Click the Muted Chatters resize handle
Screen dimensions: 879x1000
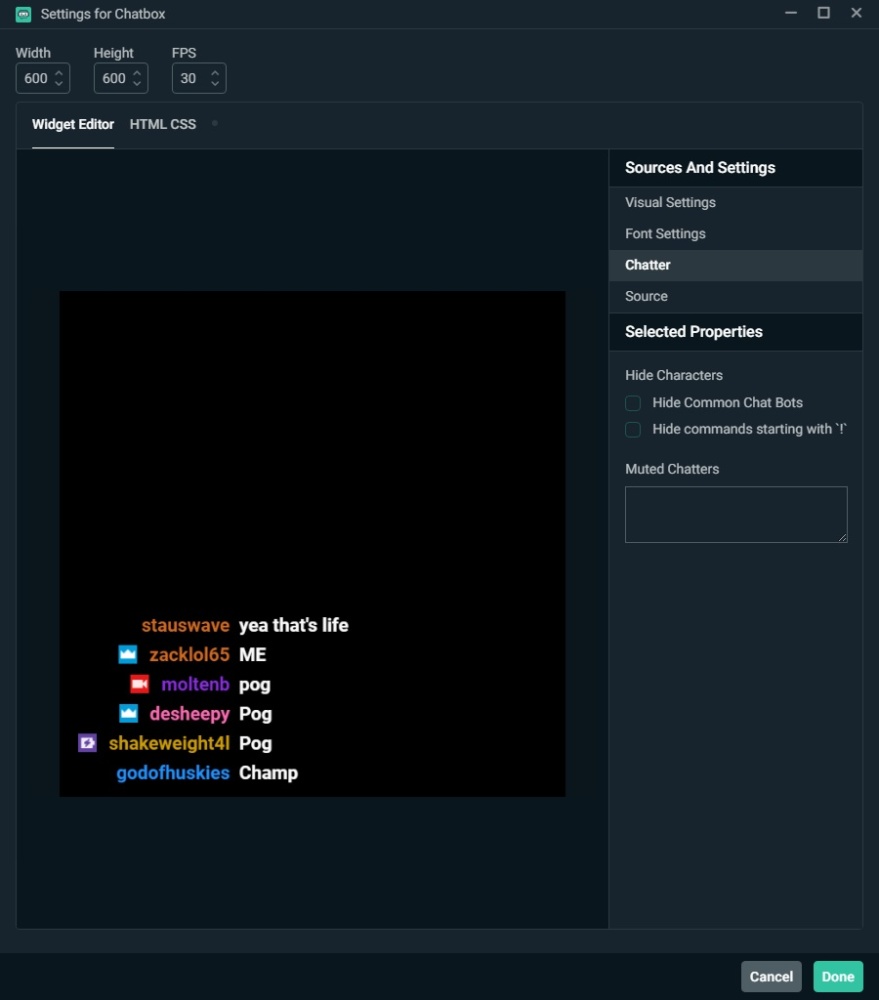point(842,537)
